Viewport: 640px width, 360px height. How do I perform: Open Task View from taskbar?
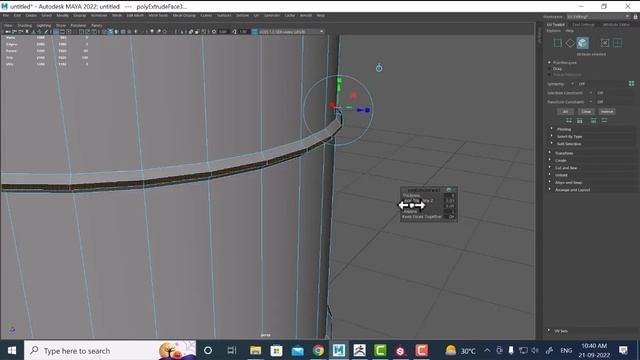[232, 351]
